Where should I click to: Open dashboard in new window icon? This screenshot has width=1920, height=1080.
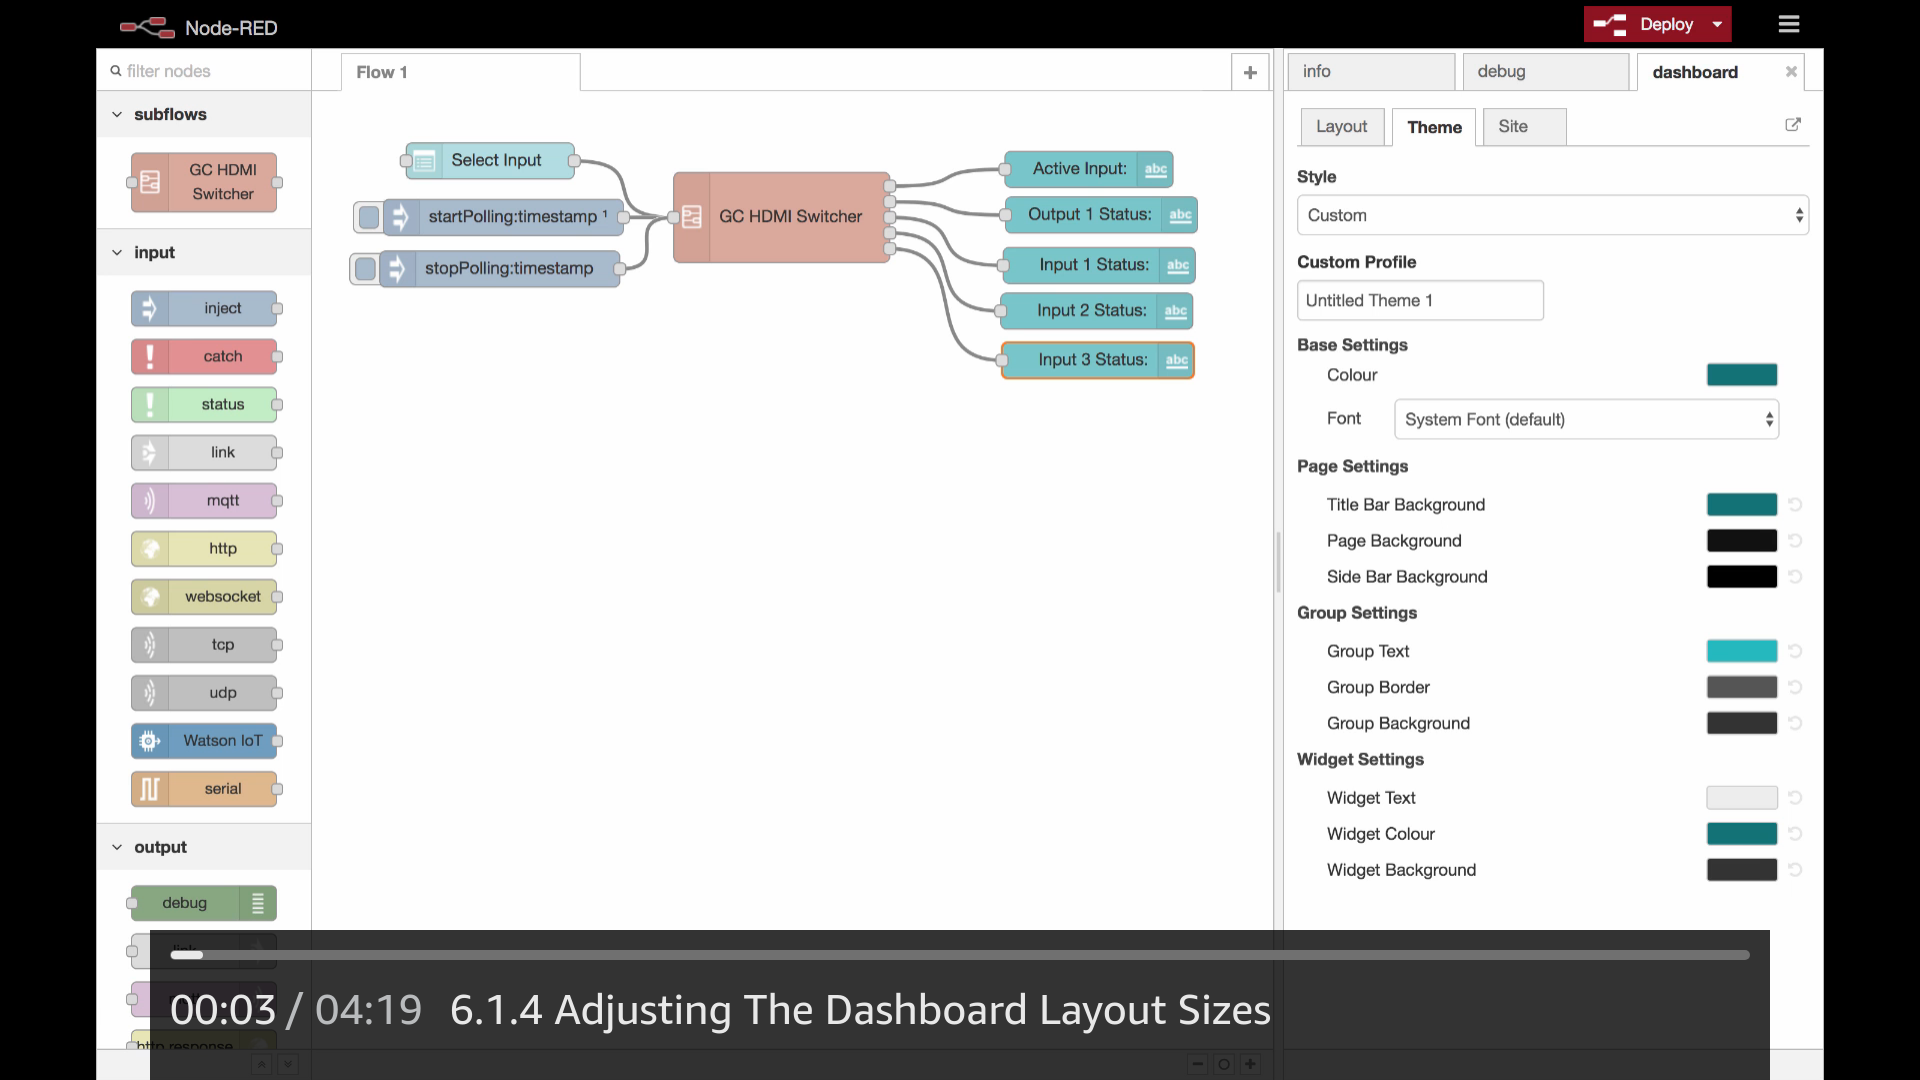[1793, 125]
